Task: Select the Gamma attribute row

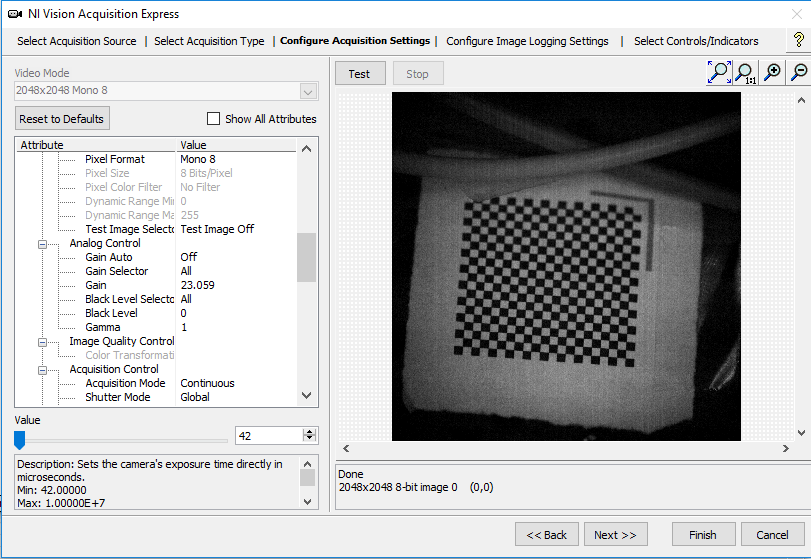Action: pyautogui.click(x=158, y=327)
